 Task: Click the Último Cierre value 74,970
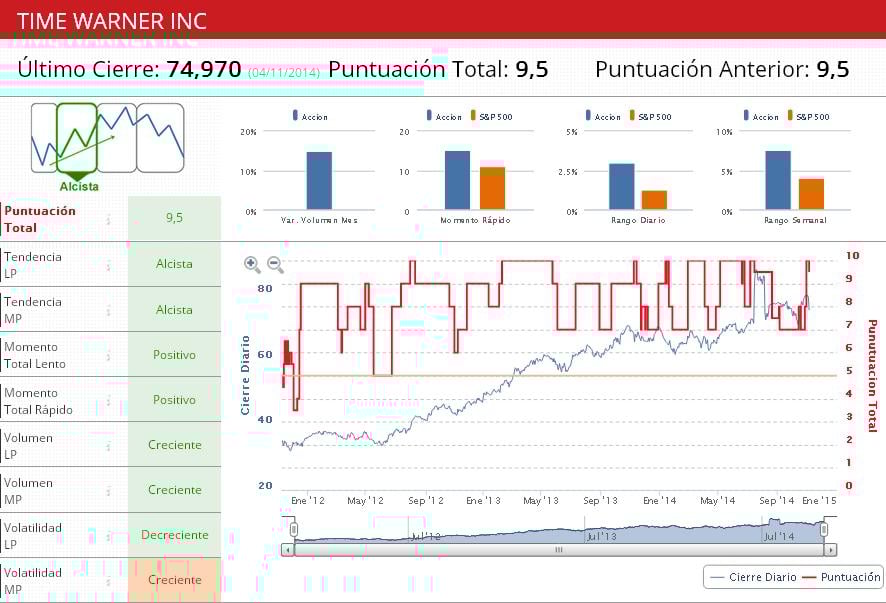coord(204,70)
